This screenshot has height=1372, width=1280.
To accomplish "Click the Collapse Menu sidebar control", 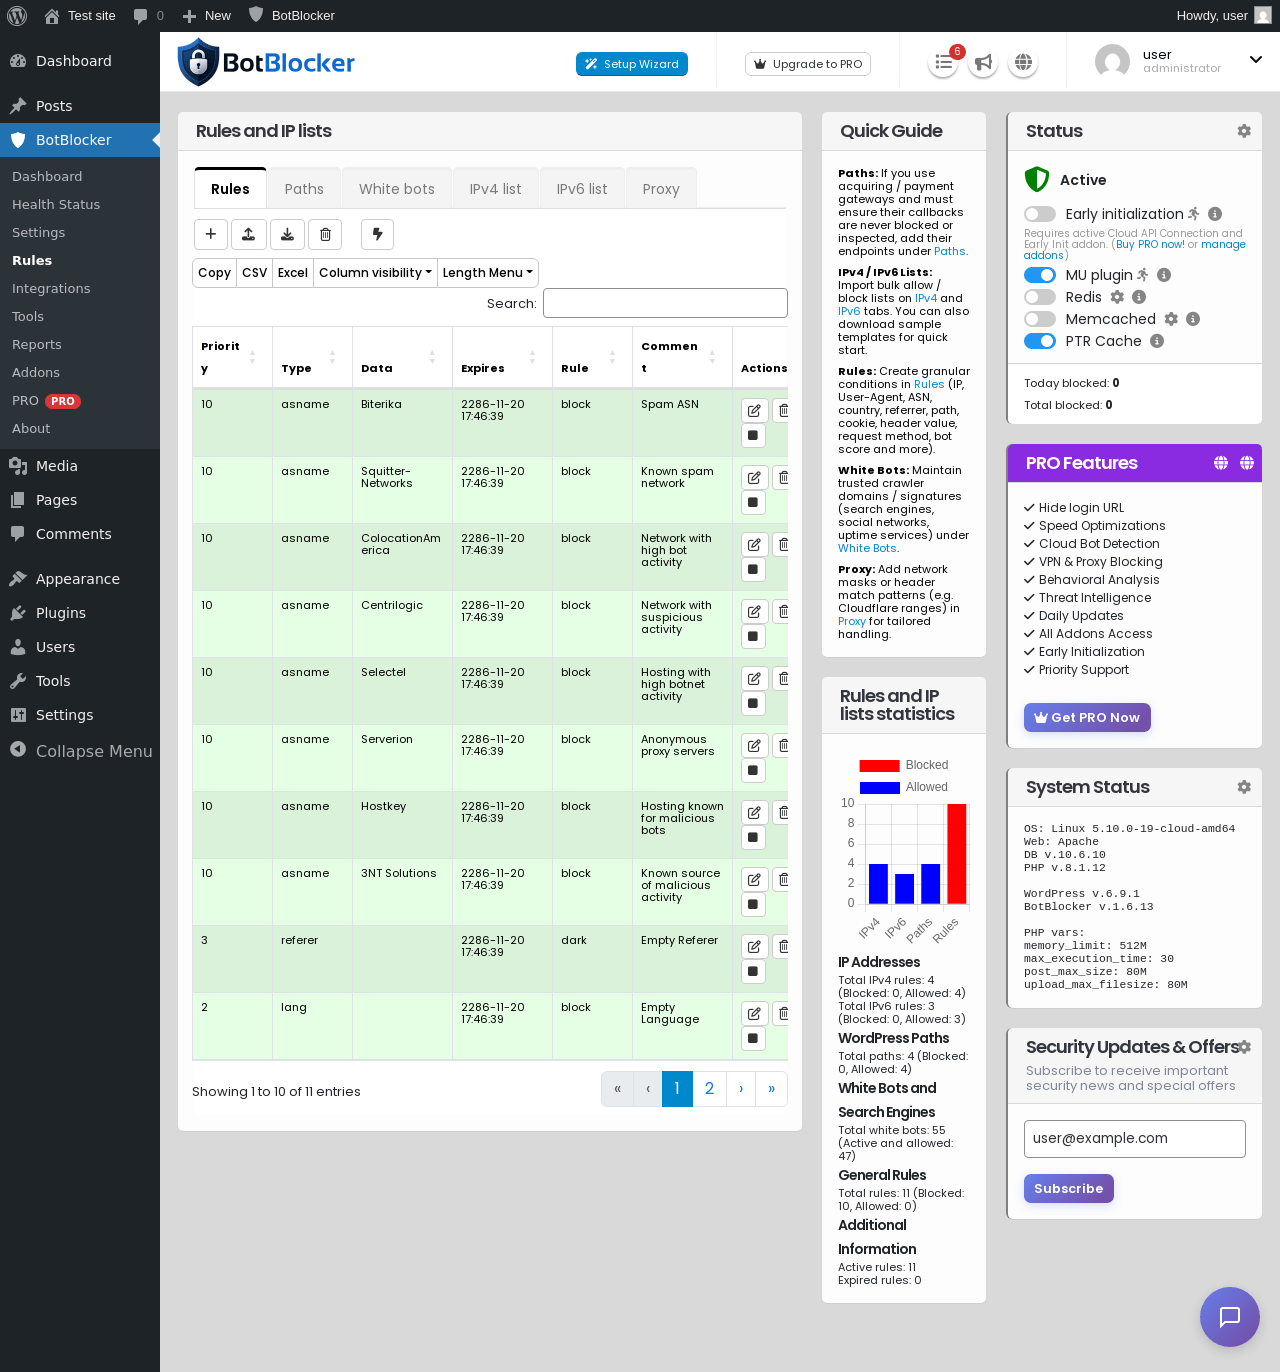I will pos(80,751).
